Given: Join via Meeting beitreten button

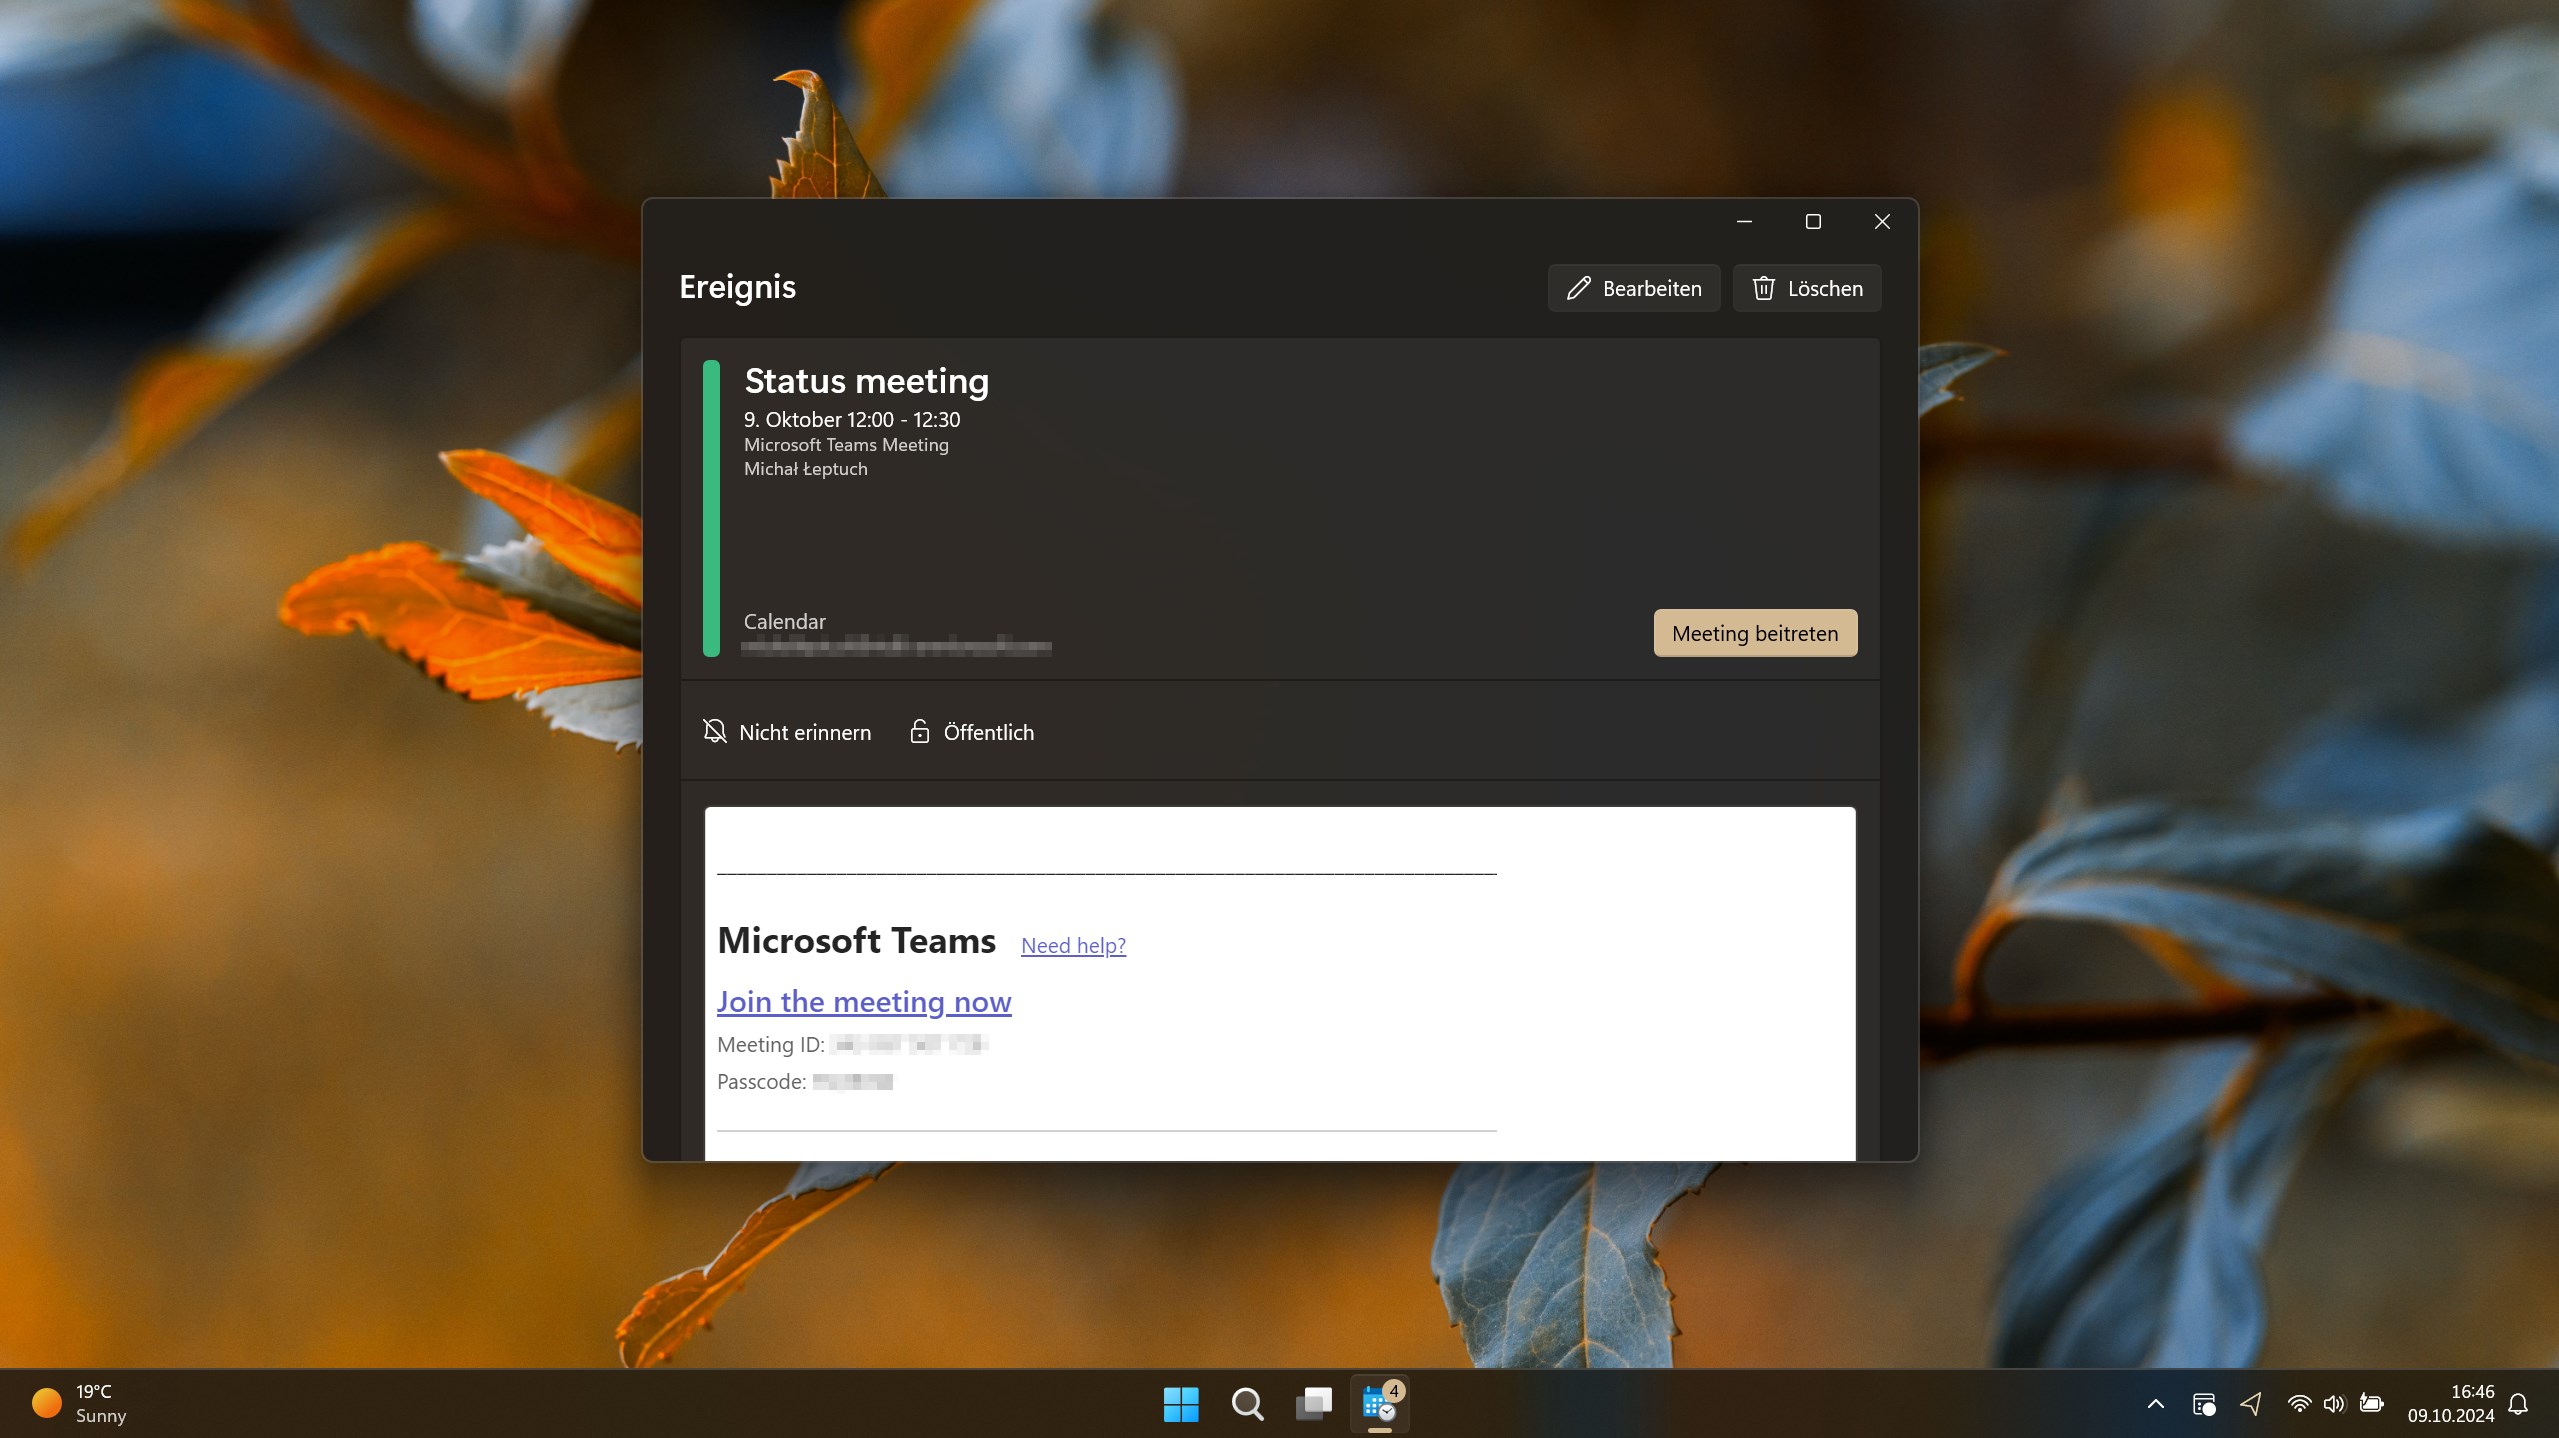Looking at the screenshot, I should (x=1755, y=633).
